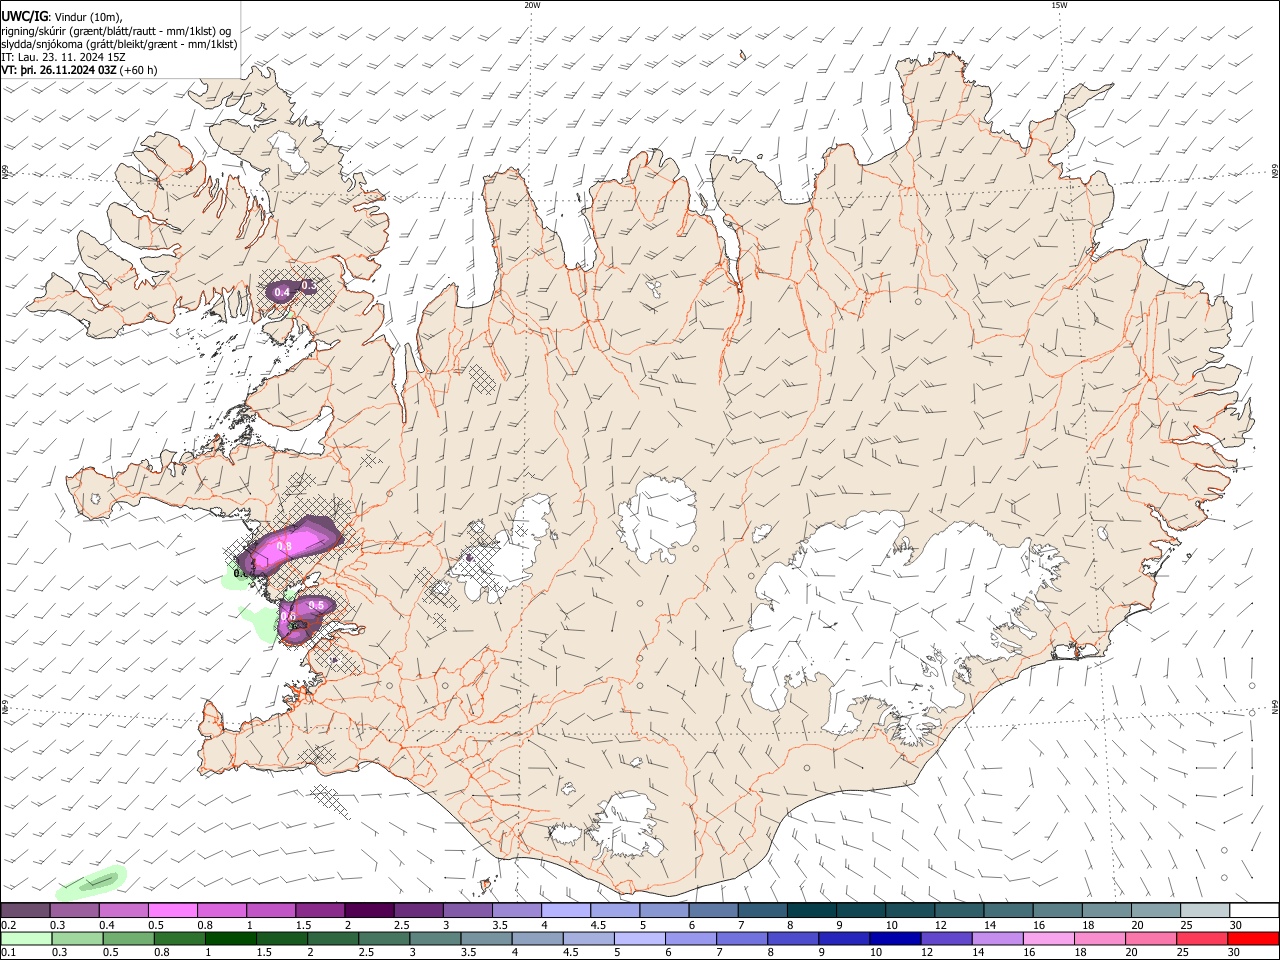Screen dimensions: 1280x960
Task: Click the "0.1" label in the lower legend row
Action: 8,952
